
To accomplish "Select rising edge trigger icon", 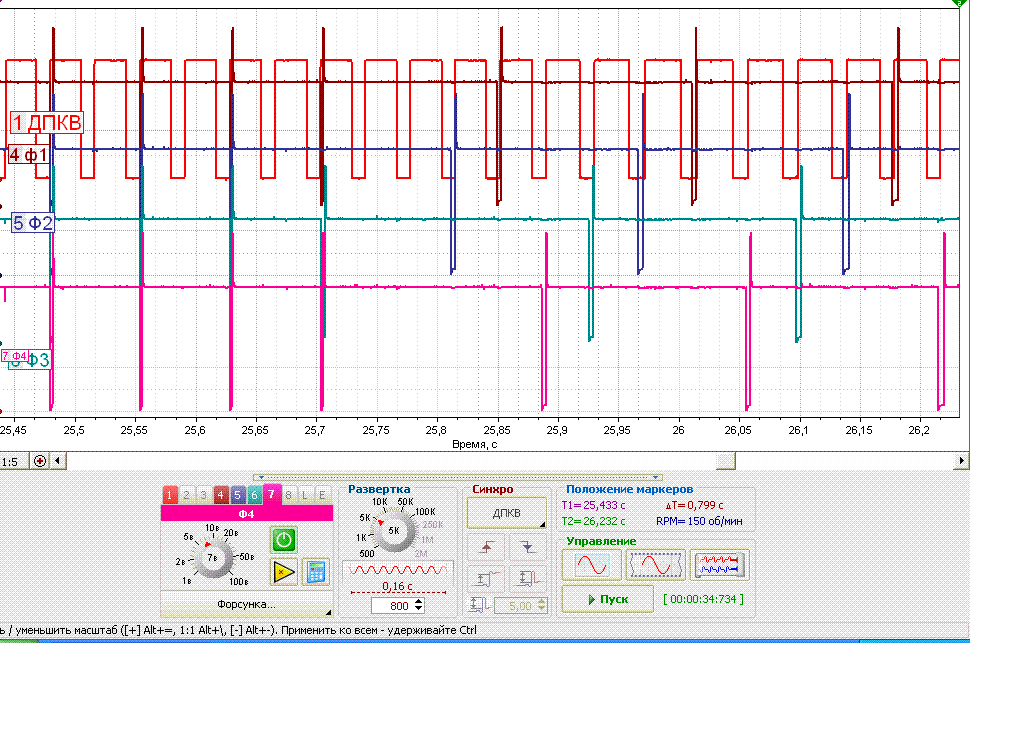I will (486, 547).
